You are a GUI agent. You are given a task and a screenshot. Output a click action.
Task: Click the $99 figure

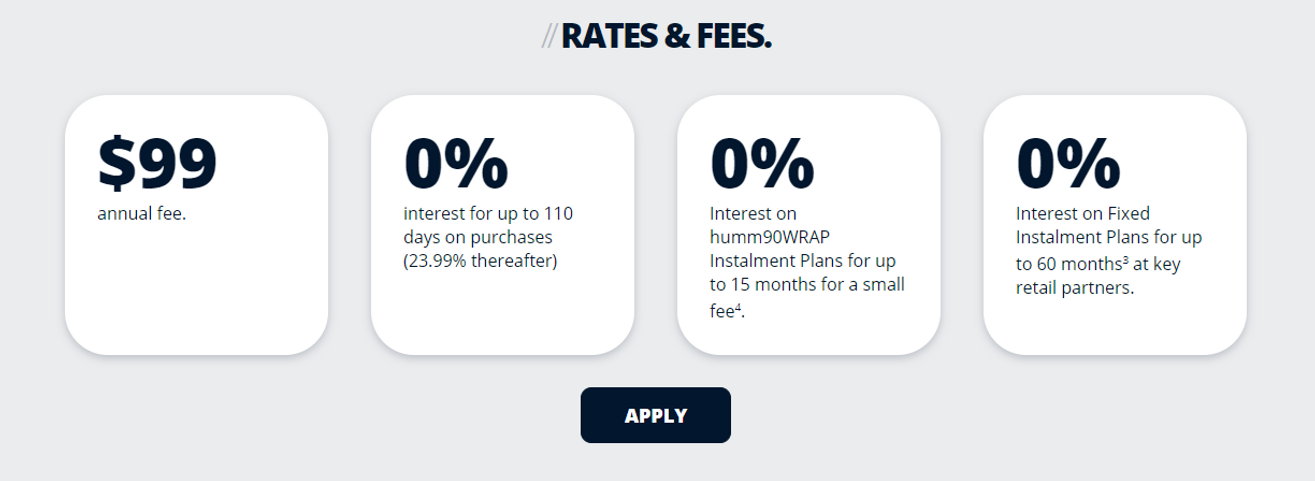pos(157,162)
